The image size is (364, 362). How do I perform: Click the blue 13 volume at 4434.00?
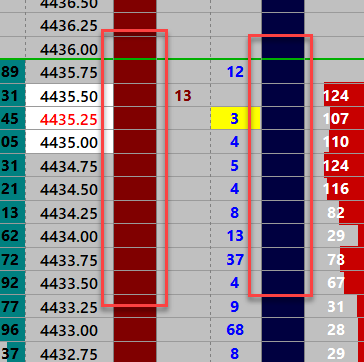(x=235, y=236)
